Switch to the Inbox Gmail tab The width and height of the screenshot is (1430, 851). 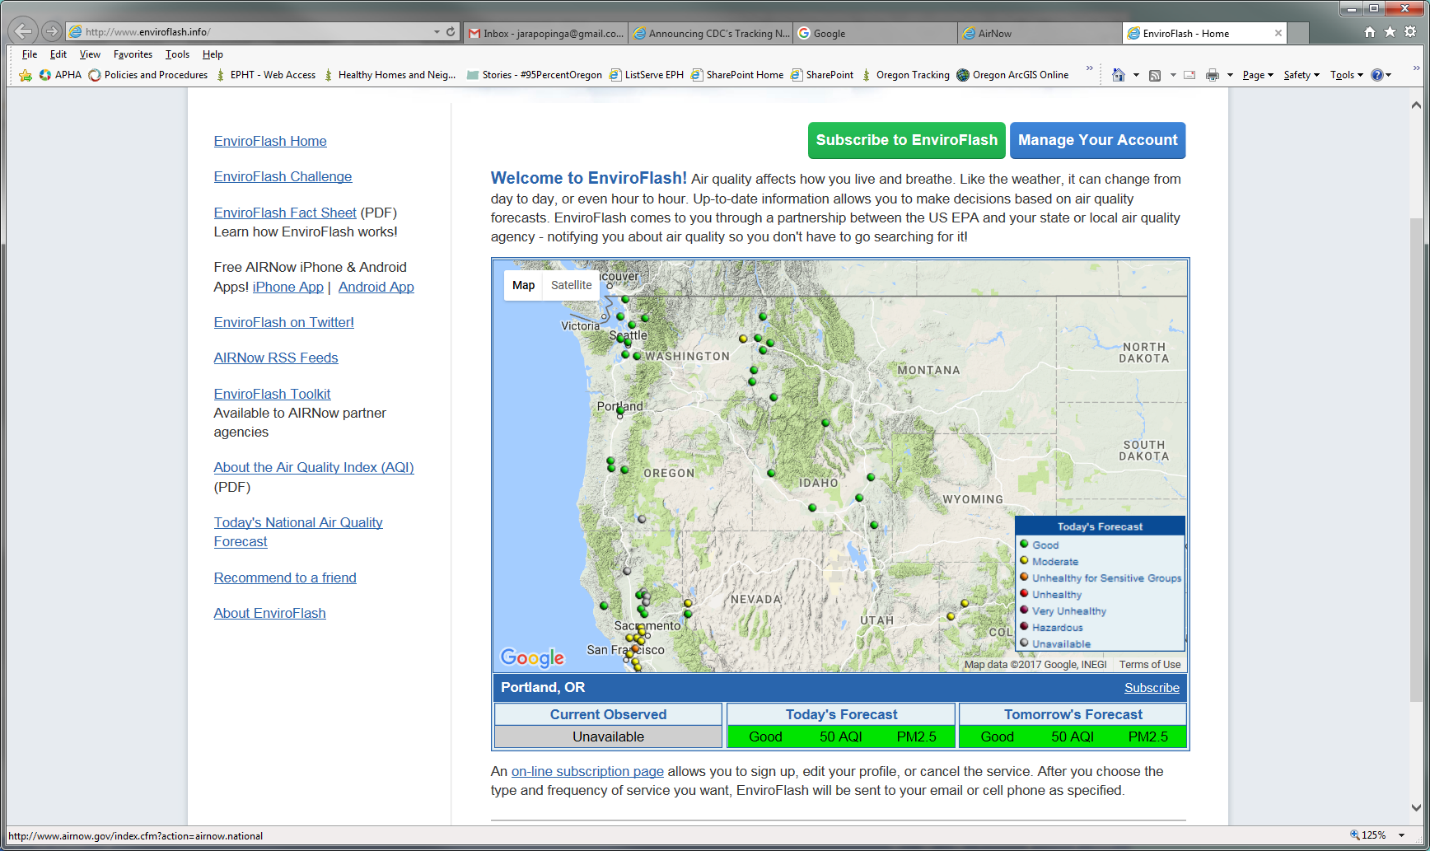tap(546, 33)
